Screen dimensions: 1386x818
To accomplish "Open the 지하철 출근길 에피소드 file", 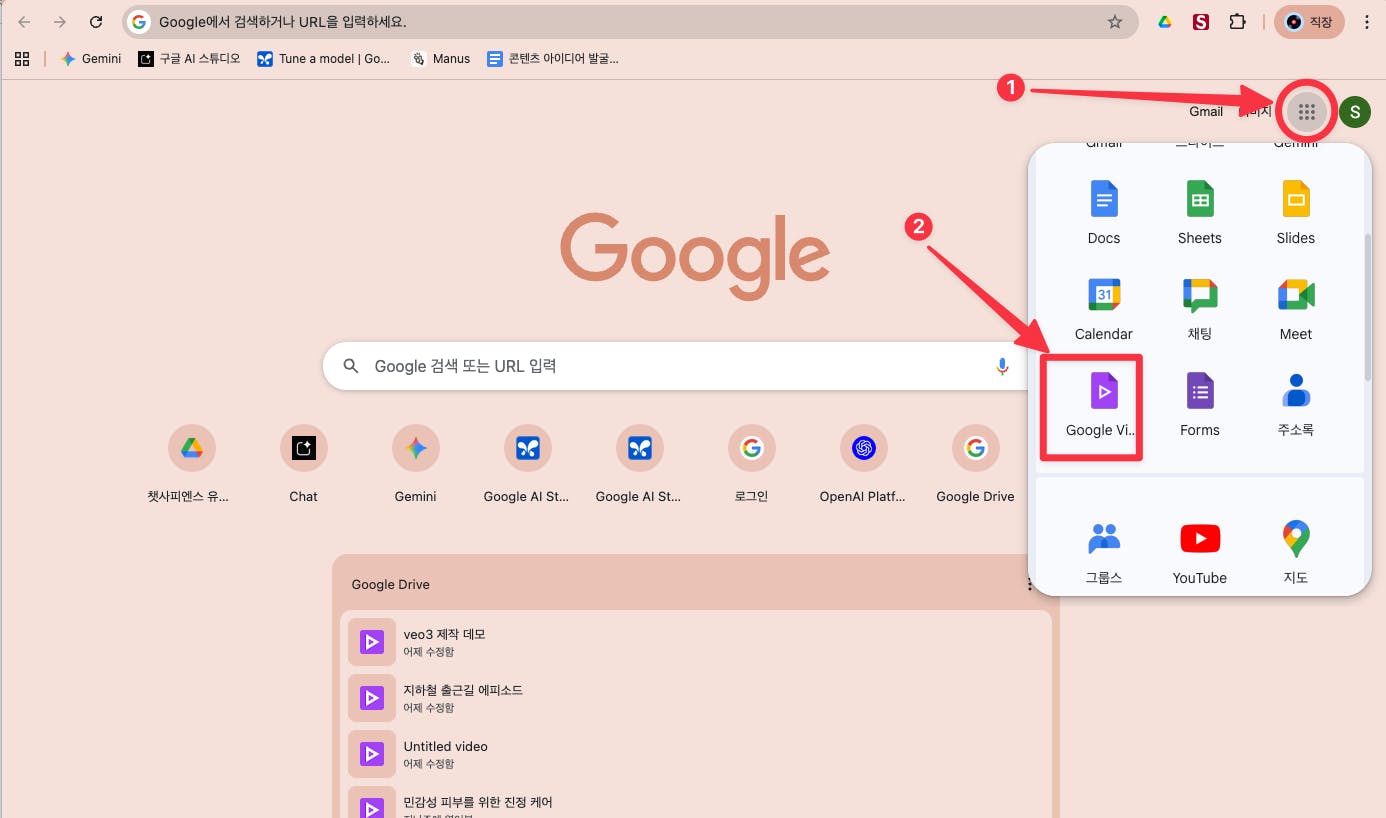I will point(696,698).
